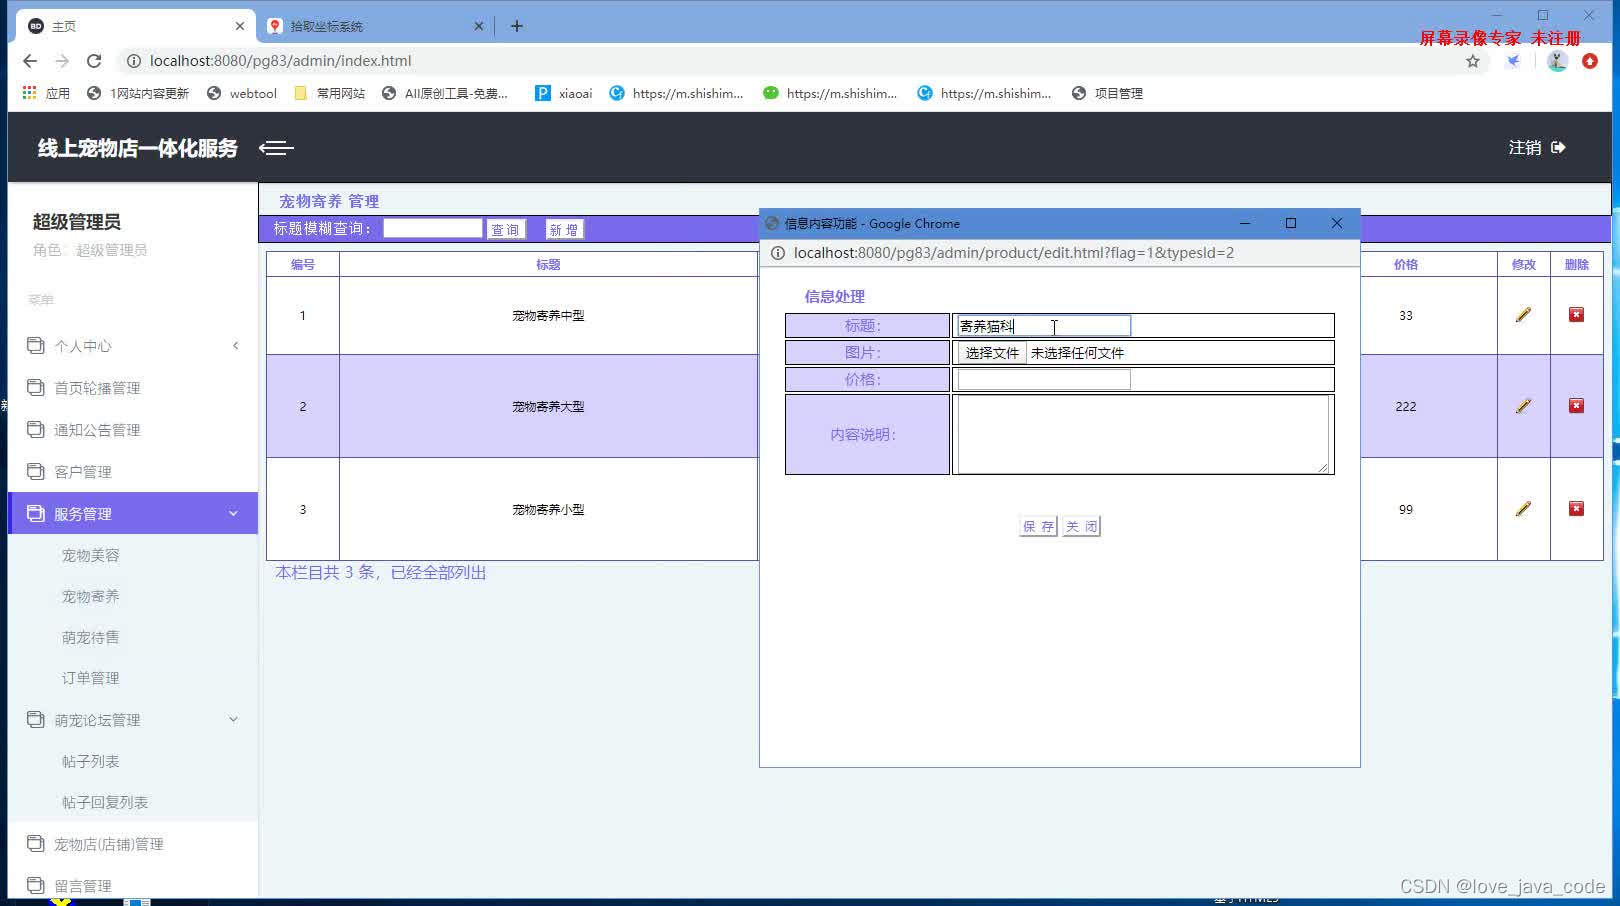1620x906 pixels.
Task: Click the main window address bar URL
Action: pos(280,61)
